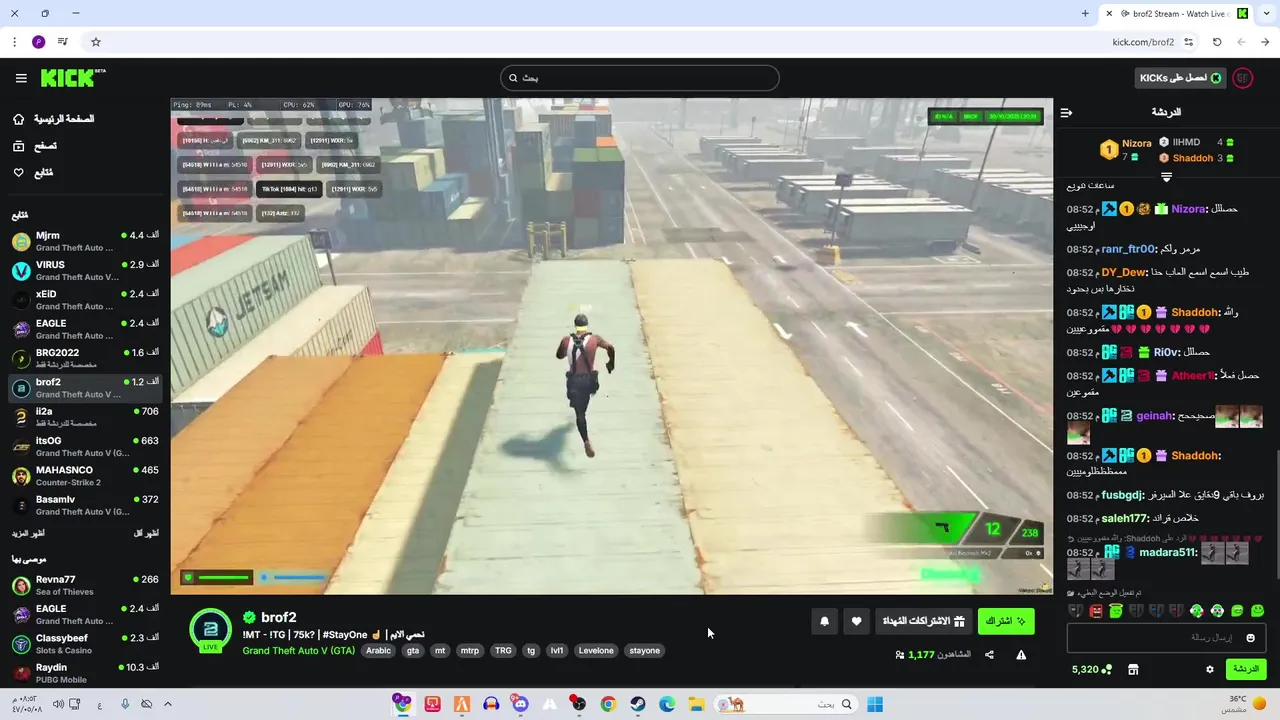Open File Explorer from the taskbar
The height and width of the screenshot is (720, 1280).
pyautogui.click(x=696, y=704)
